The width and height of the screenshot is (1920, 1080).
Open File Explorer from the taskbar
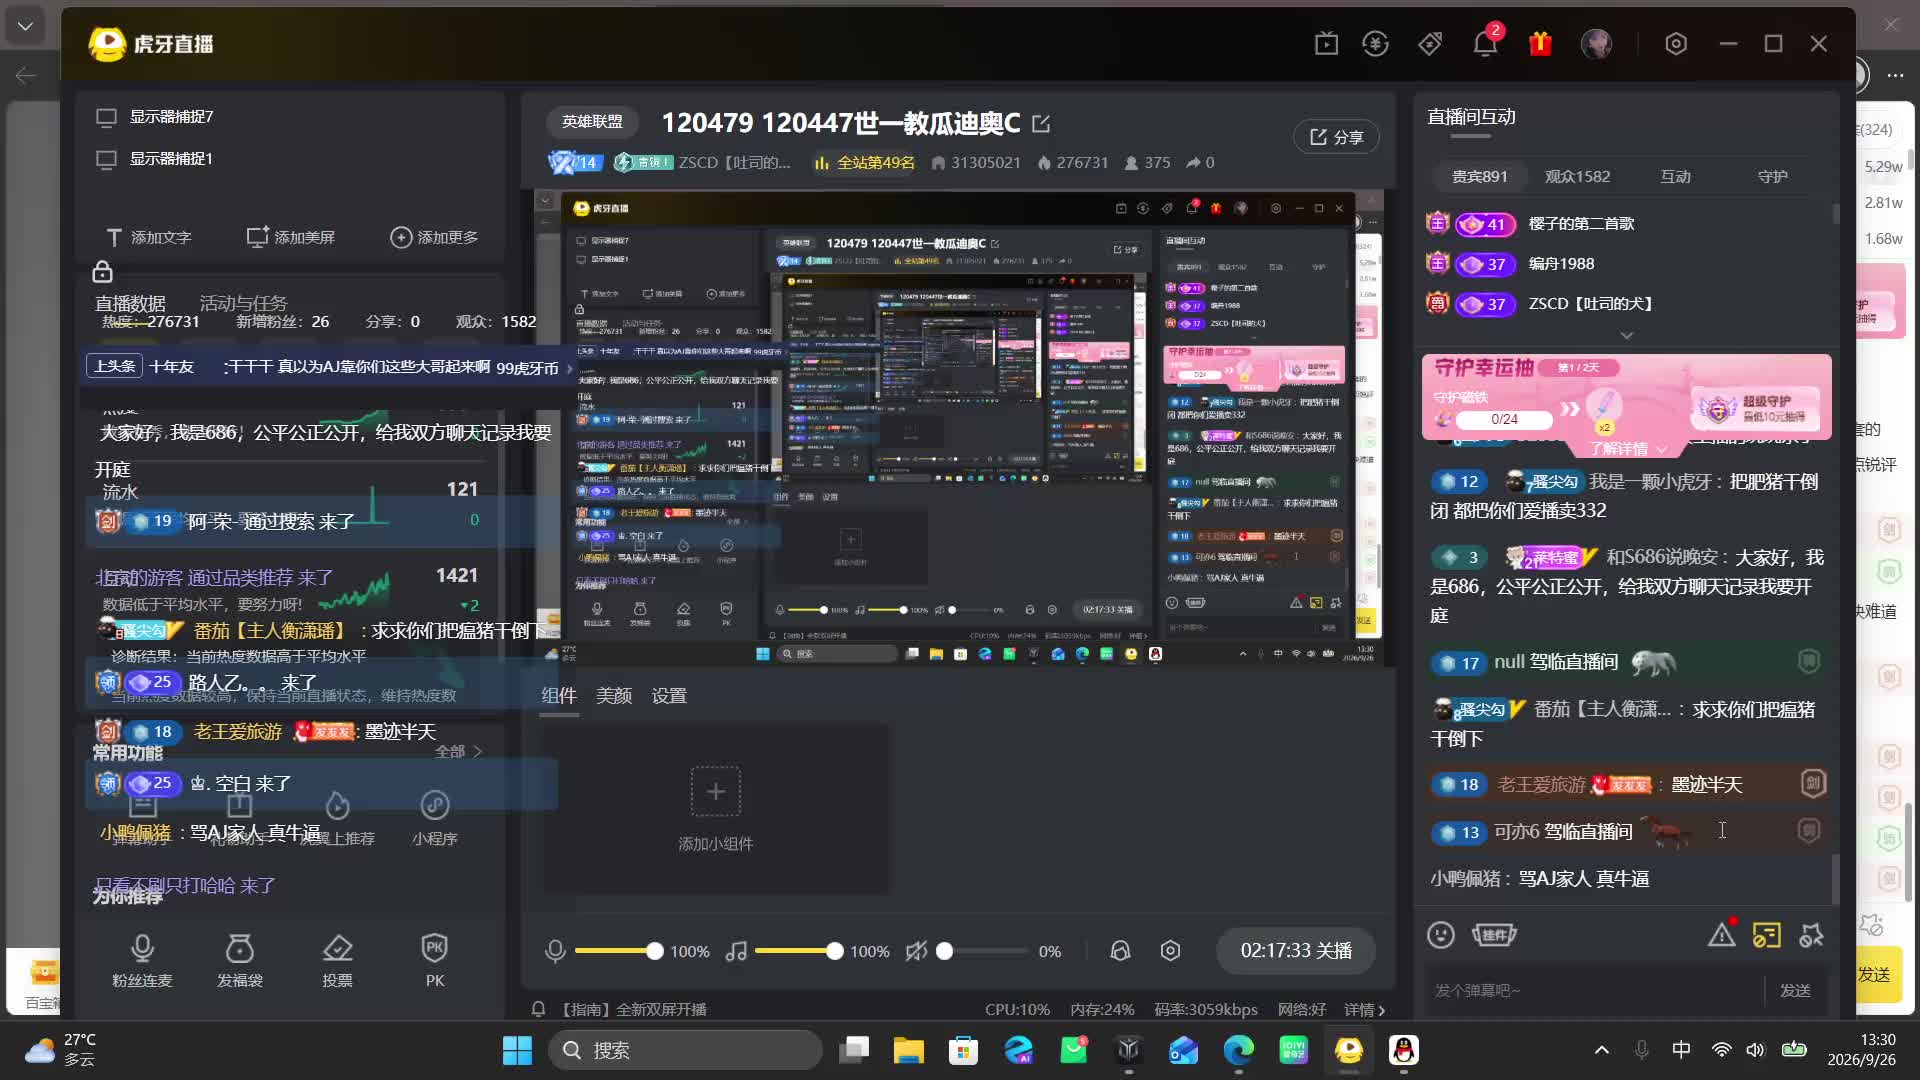pyautogui.click(x=908, y=1050)
